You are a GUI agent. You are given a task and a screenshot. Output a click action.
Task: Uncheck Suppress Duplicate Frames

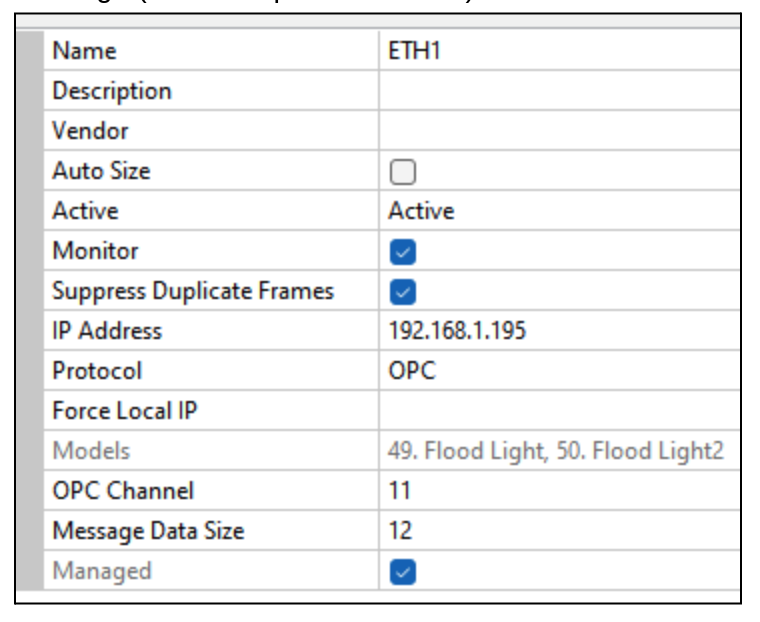pos(402,292)
